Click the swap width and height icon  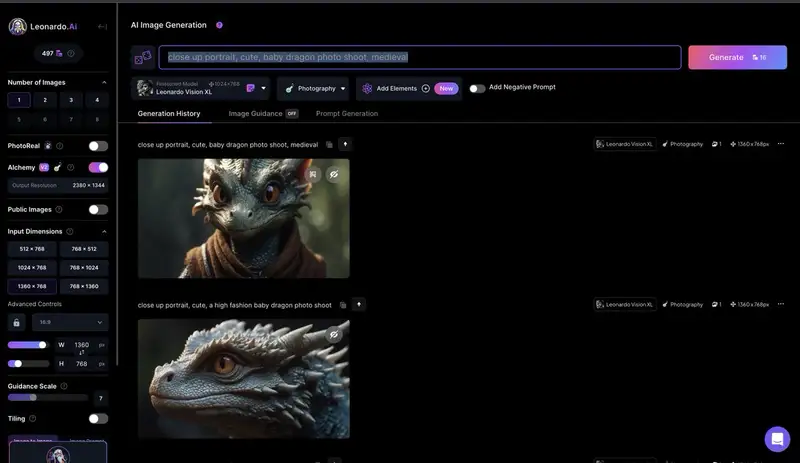click(82, 354)
